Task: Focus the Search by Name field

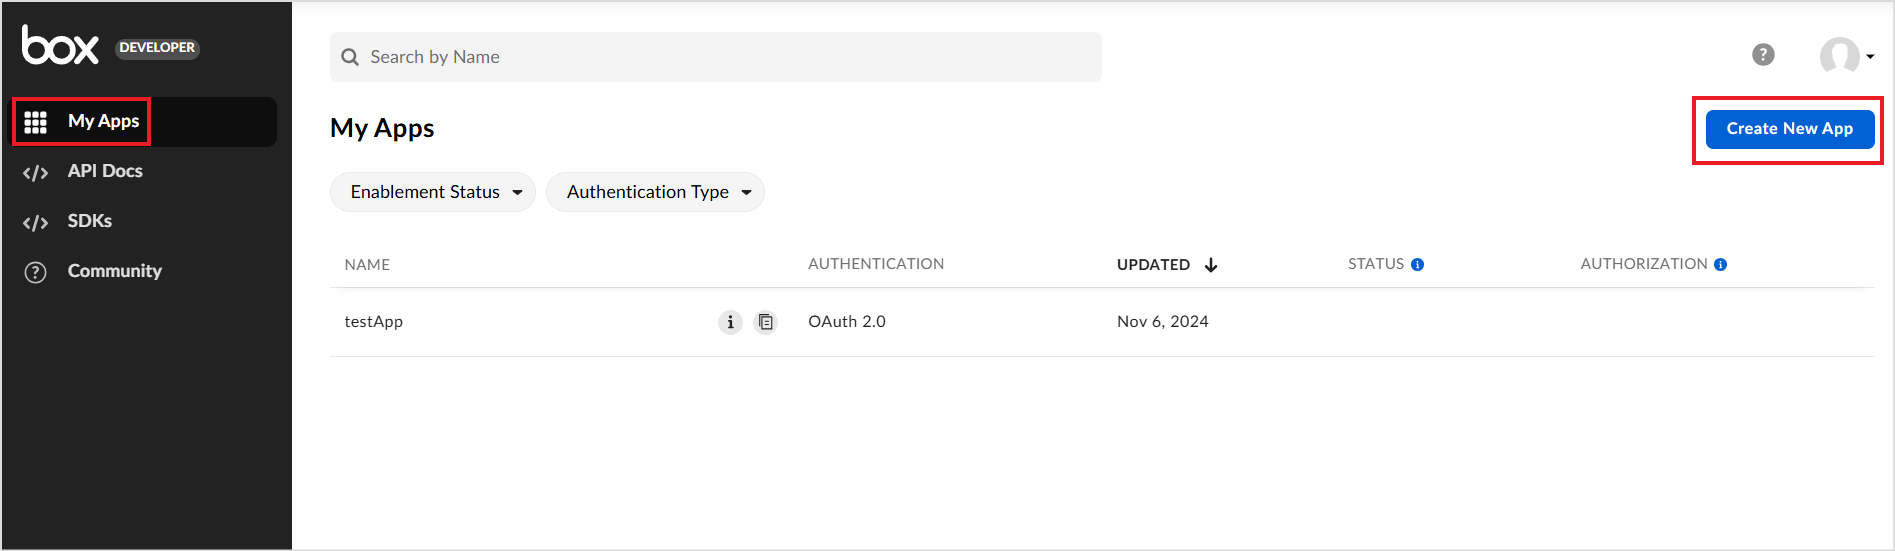Action: (715, 57)
